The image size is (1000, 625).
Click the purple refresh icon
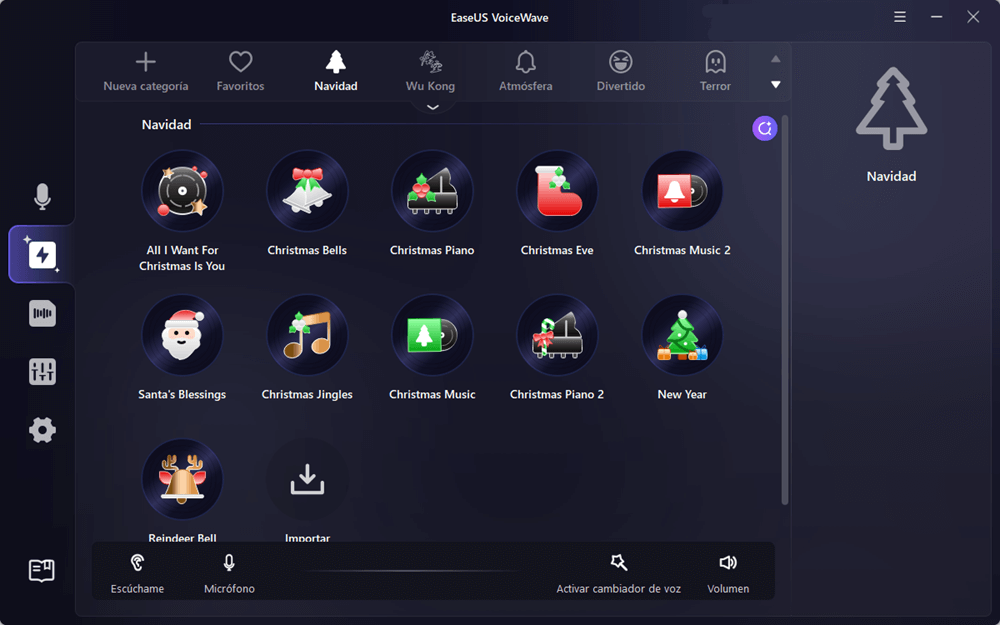click(x=765, y=128)
